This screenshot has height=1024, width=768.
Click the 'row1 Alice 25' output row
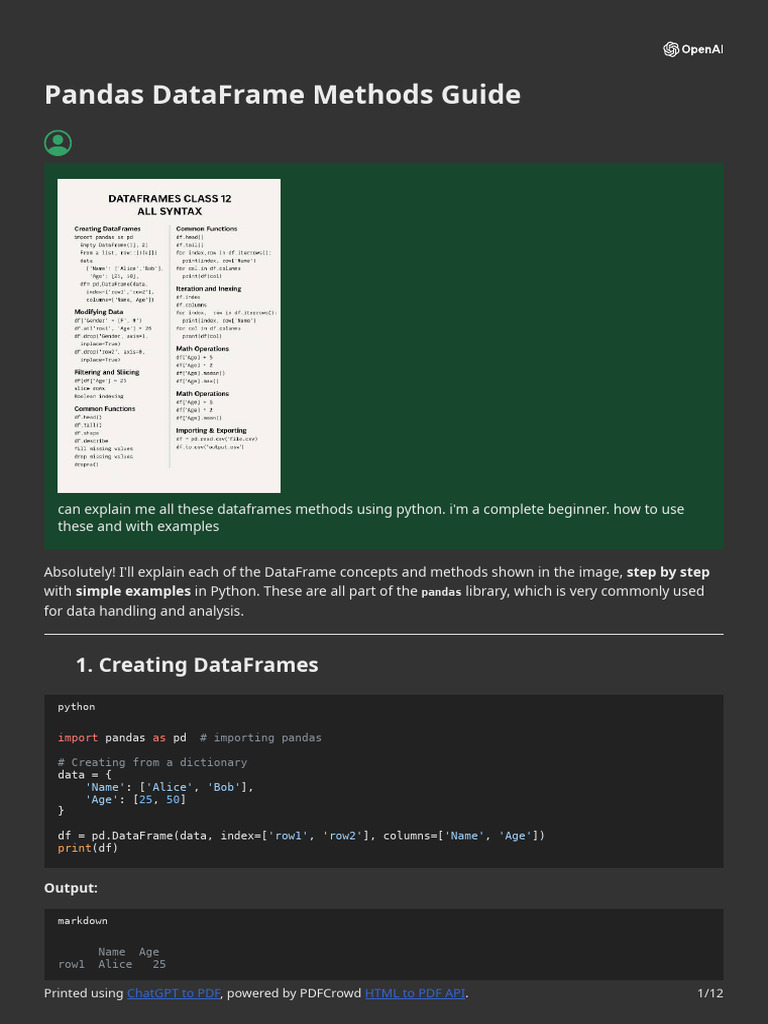[x=112, y=964]
